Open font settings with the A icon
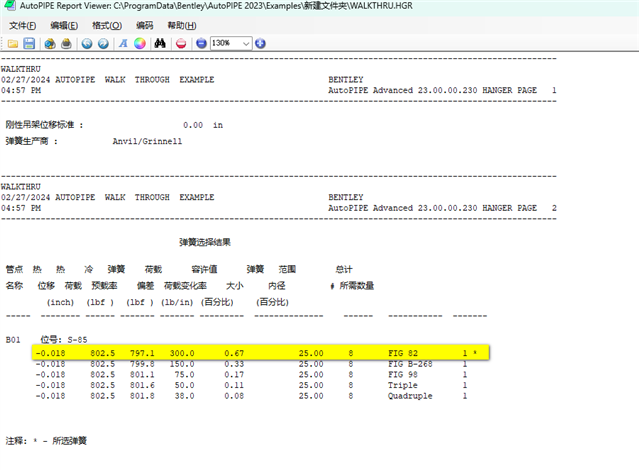This screenshot has height=470, width=639. pyautogui.click(x=123, y=44)
